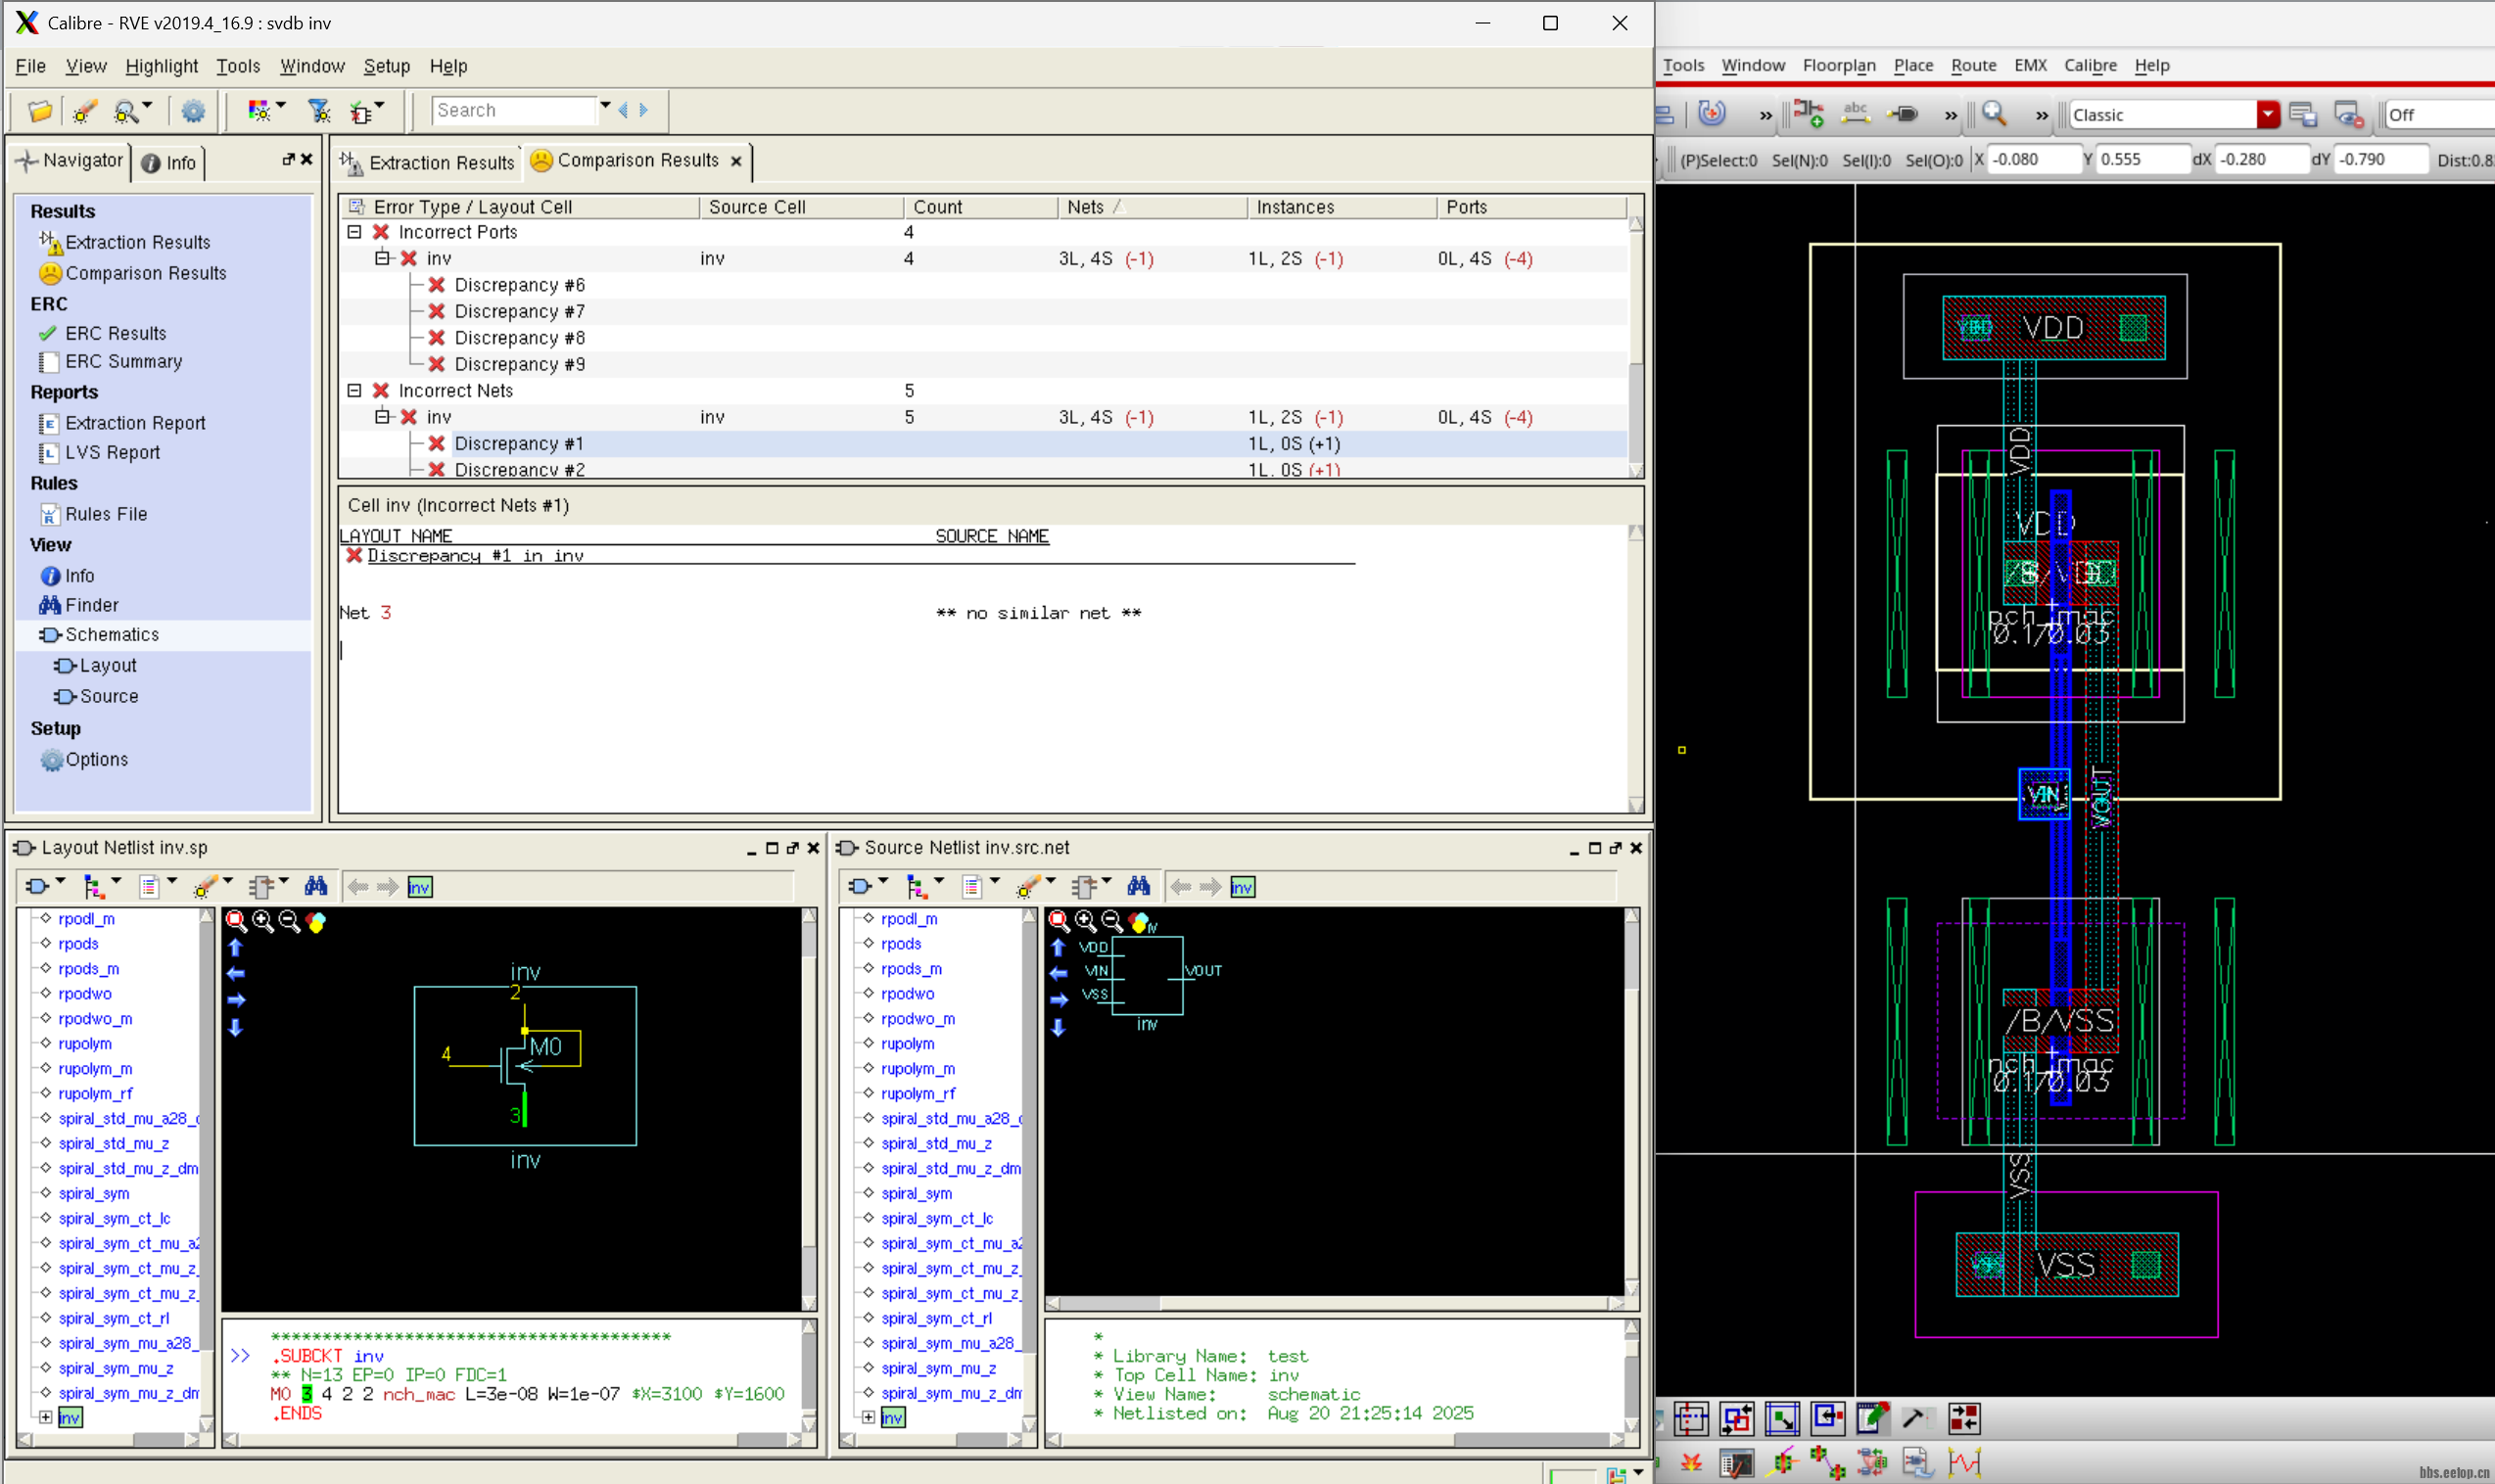Screen dimensions: 2495x1484
Task: Click up arrow in Layout schematic view
Action: (236, 947)
